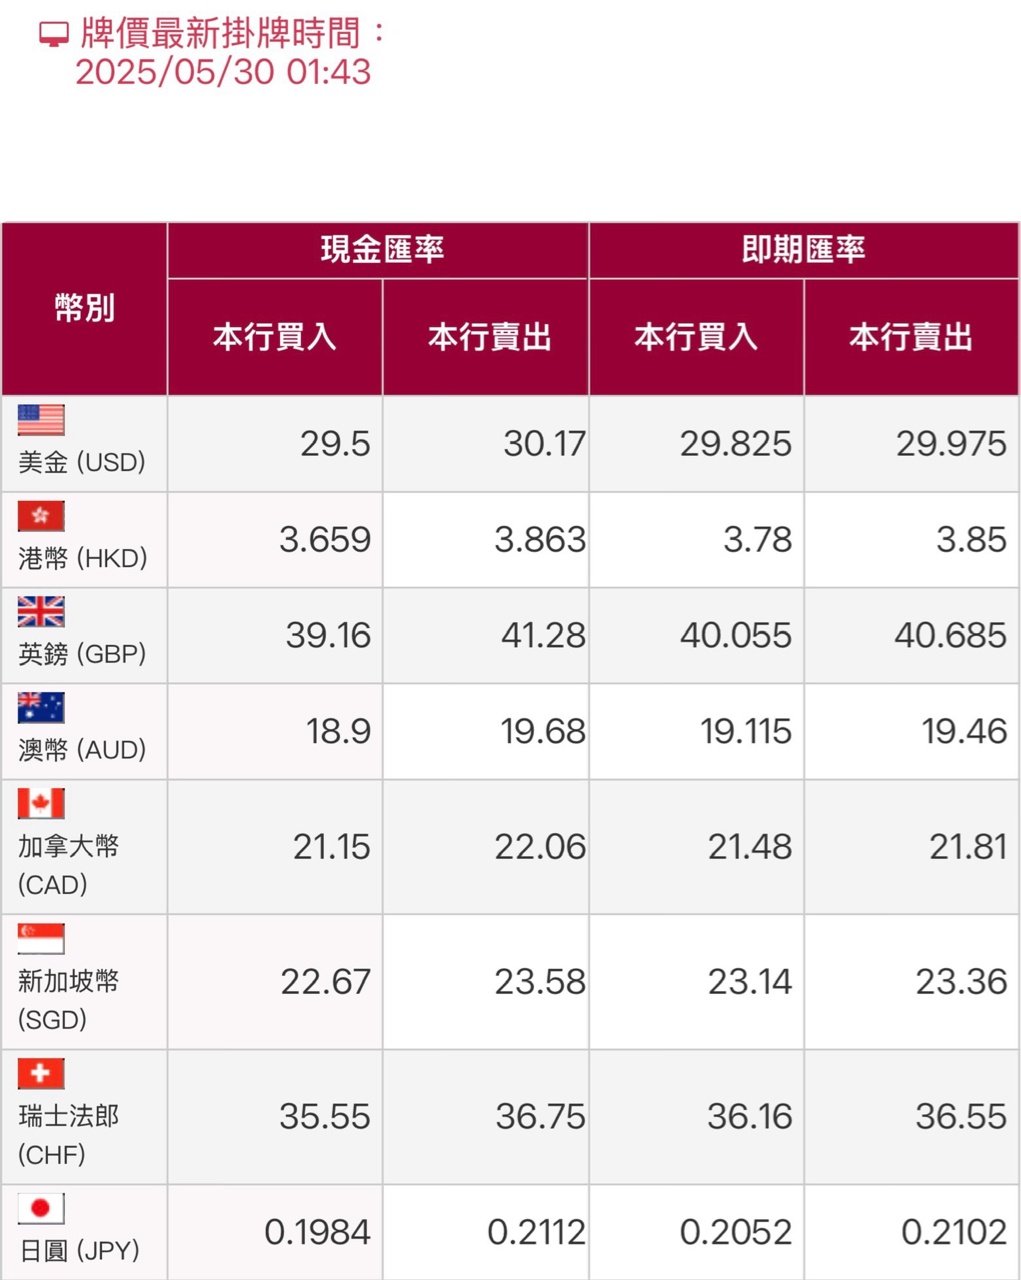
Task: Click the United Kingdom flag icon
Action: click(x=41, y=611)
